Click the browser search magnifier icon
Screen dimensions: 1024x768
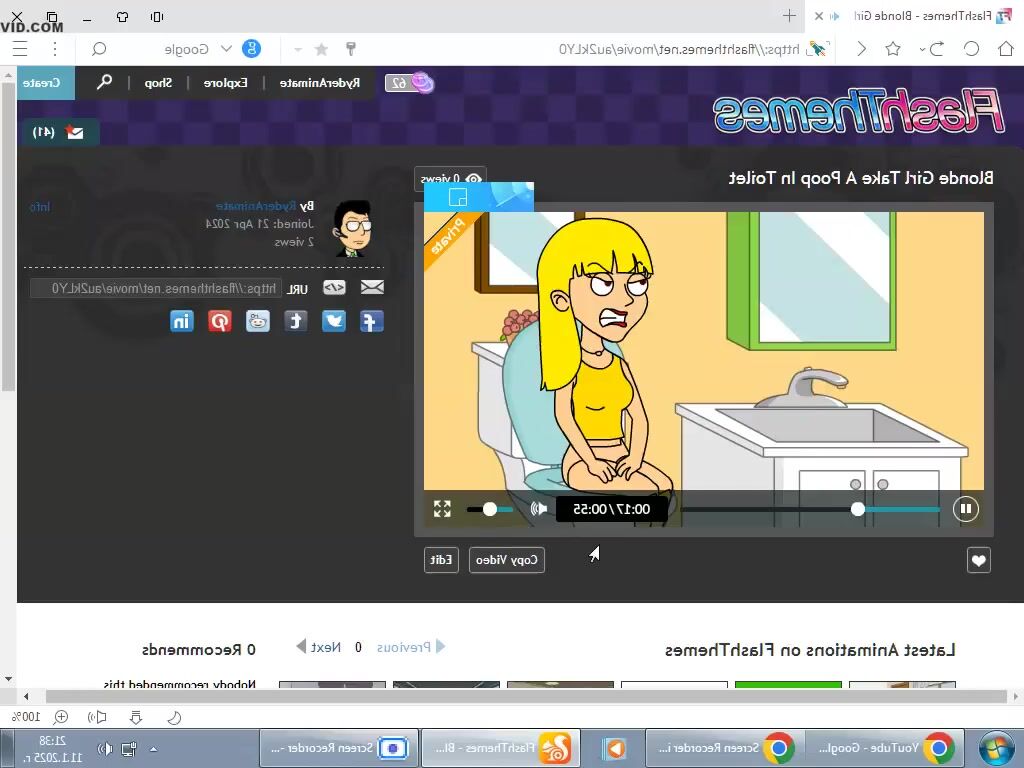[x=99, y=49]
